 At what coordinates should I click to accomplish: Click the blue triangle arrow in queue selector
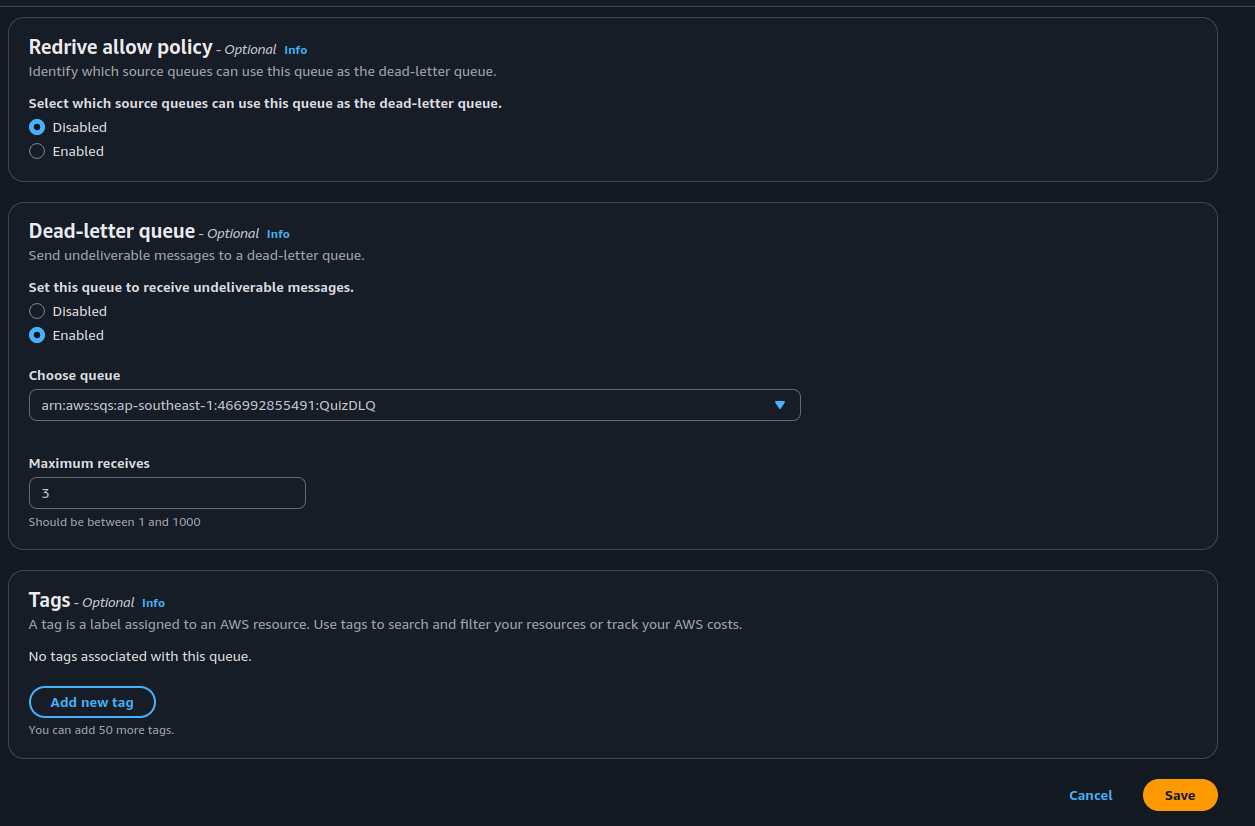point(780,405)
